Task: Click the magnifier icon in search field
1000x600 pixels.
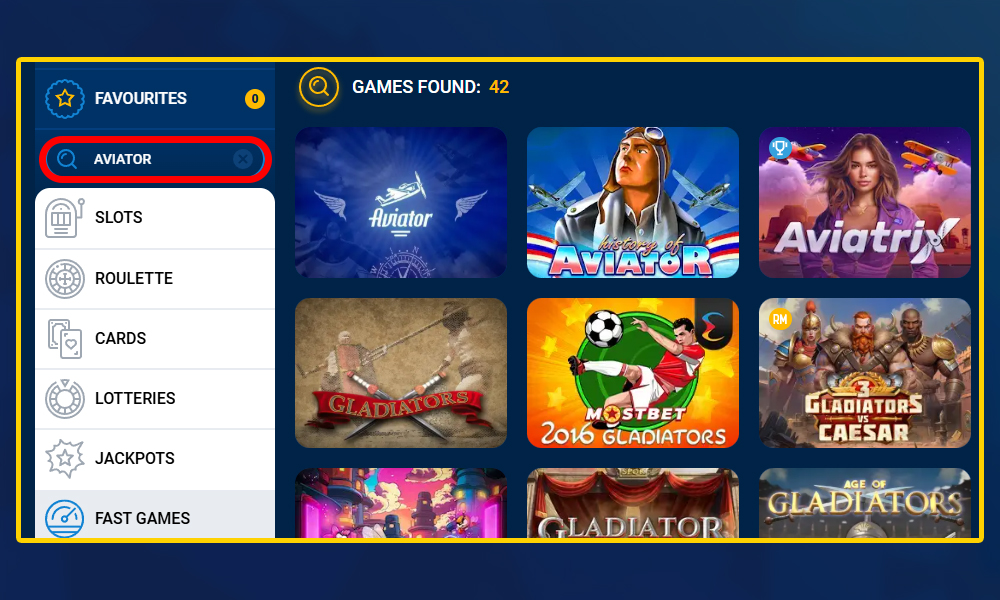Action: (67, 159)
